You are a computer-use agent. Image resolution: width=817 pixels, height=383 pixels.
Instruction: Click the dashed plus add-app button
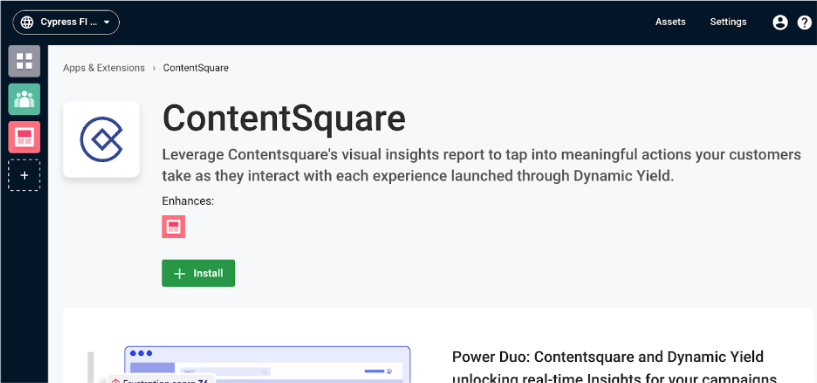click(x=24, y=175)
